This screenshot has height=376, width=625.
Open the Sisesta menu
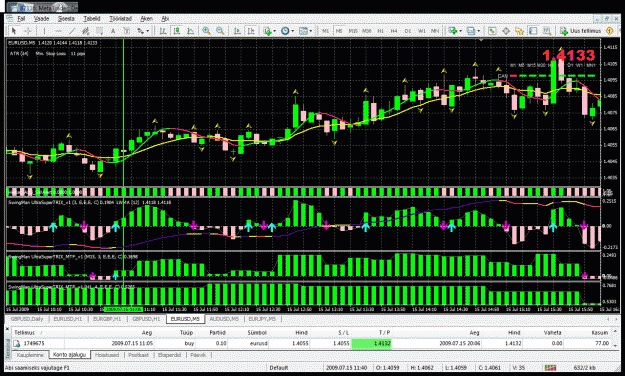pos(66,18)
